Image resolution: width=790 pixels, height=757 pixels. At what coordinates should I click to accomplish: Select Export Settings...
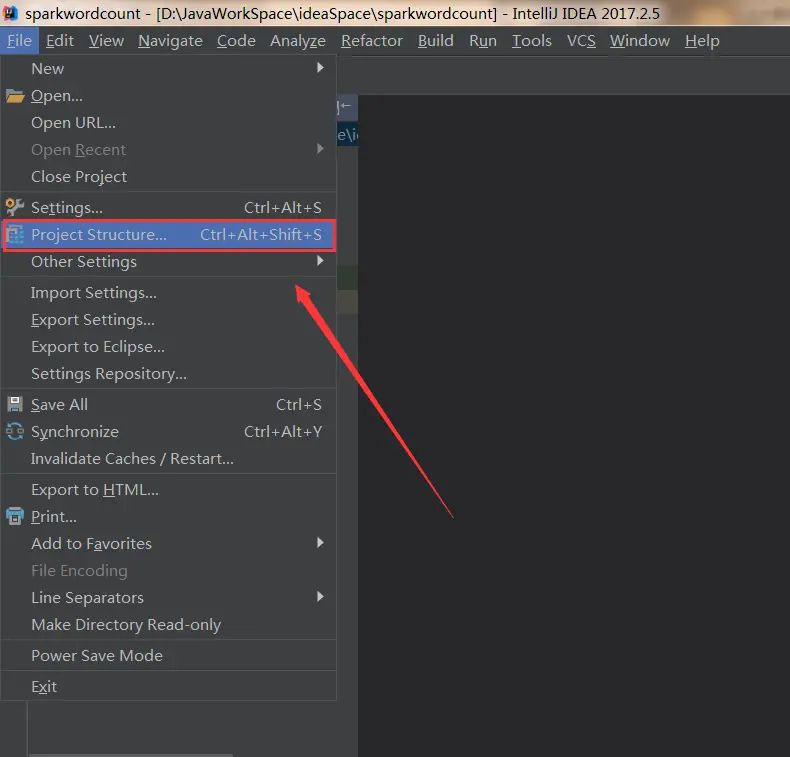(168, 320)
